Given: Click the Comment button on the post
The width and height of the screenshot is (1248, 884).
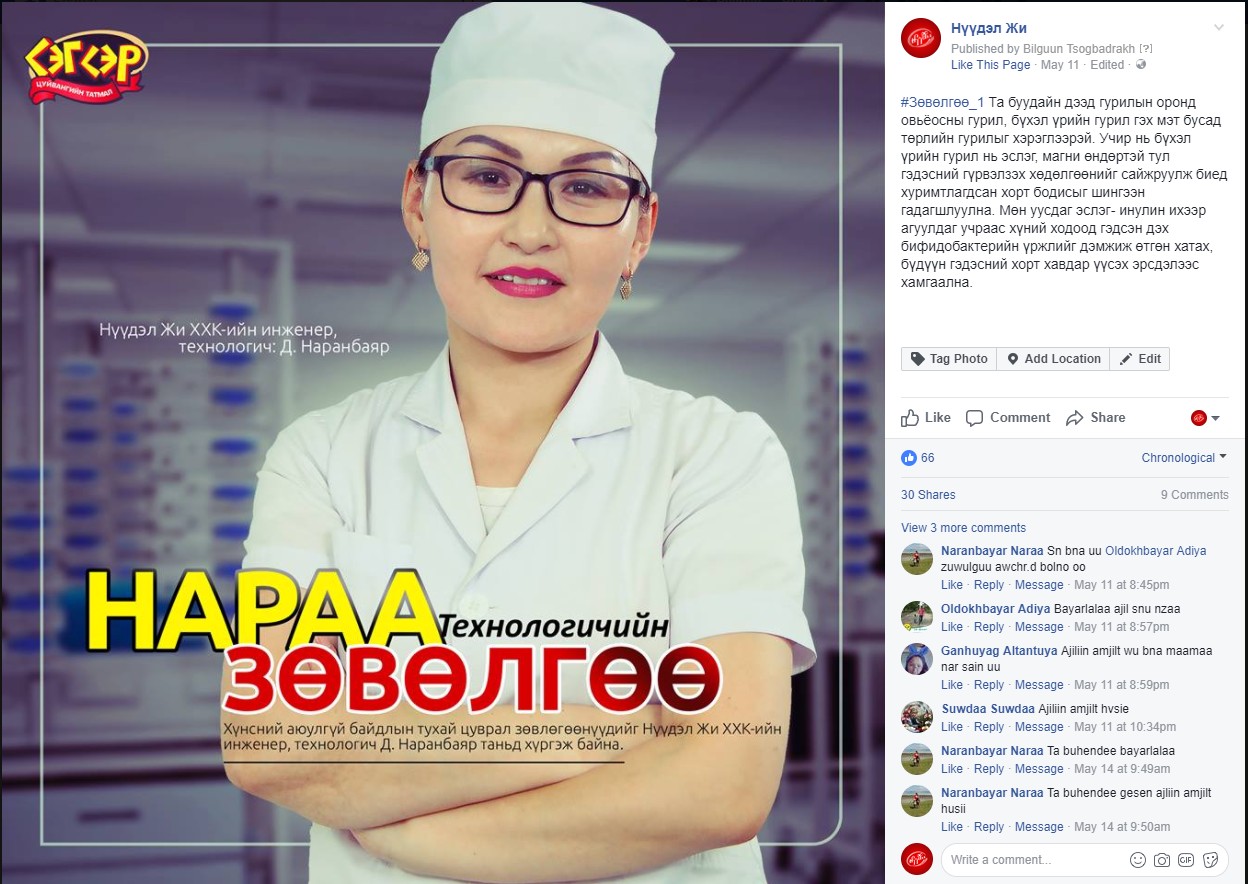Looking at the screenshot, I should tap(1008, 418).
